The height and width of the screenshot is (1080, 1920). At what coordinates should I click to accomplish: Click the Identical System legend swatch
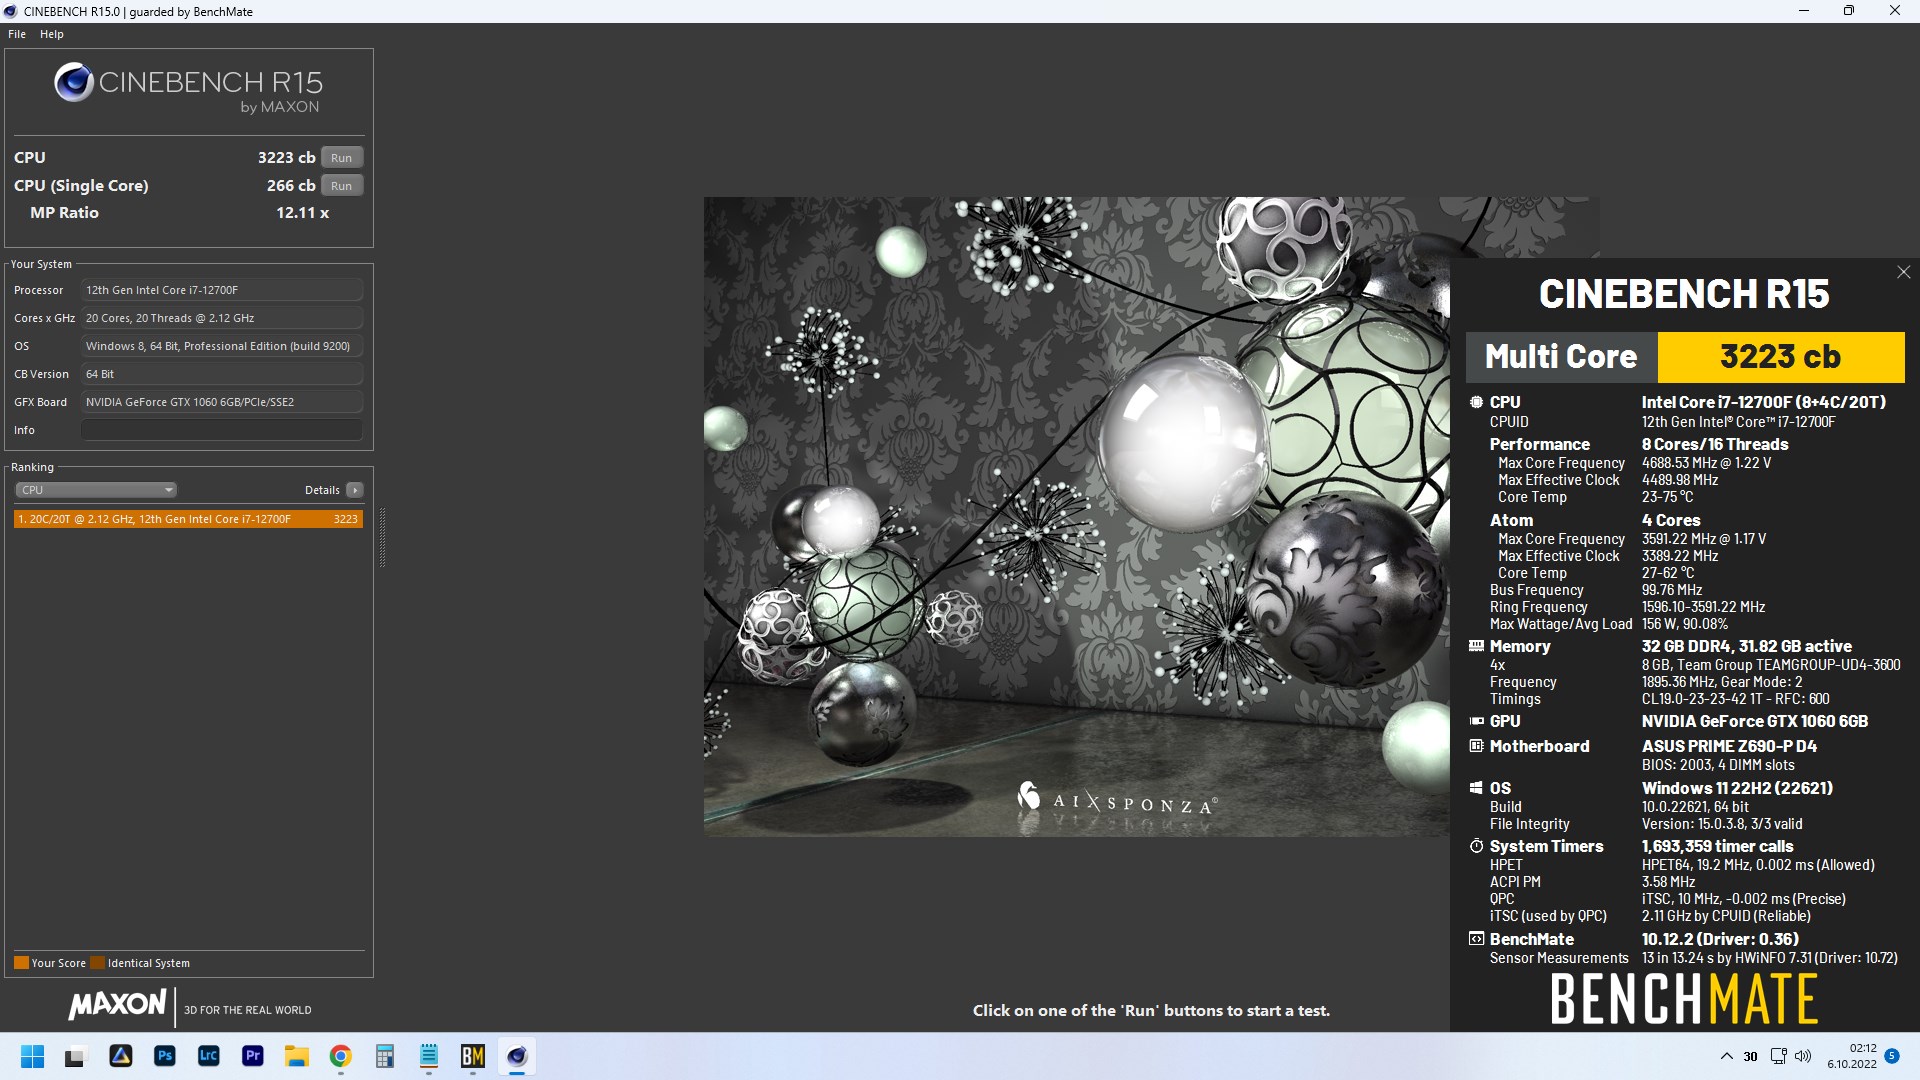(97, 963)
